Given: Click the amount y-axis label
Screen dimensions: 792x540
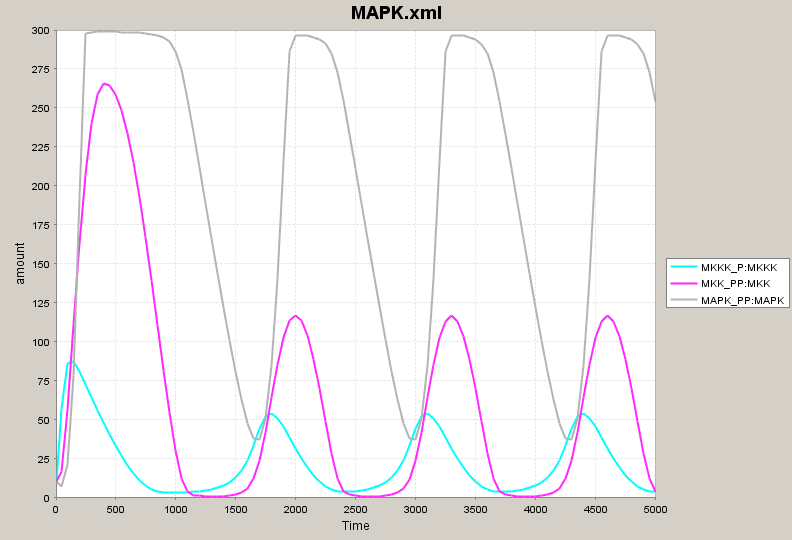Looking at the screenshot, I should pyautogui.click(x=20, y=265).
